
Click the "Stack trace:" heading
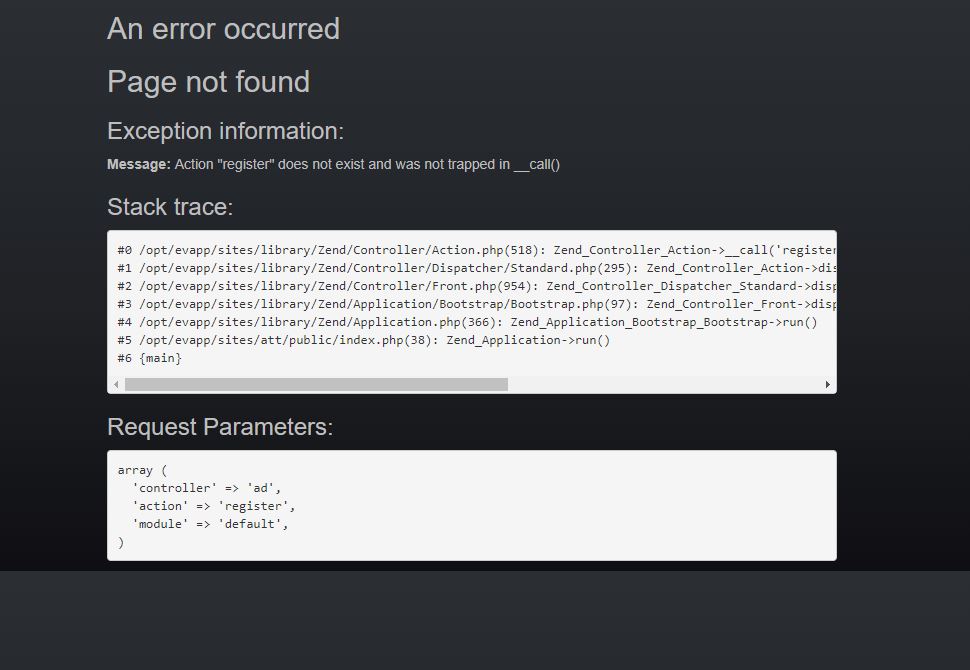click(170, 207)
